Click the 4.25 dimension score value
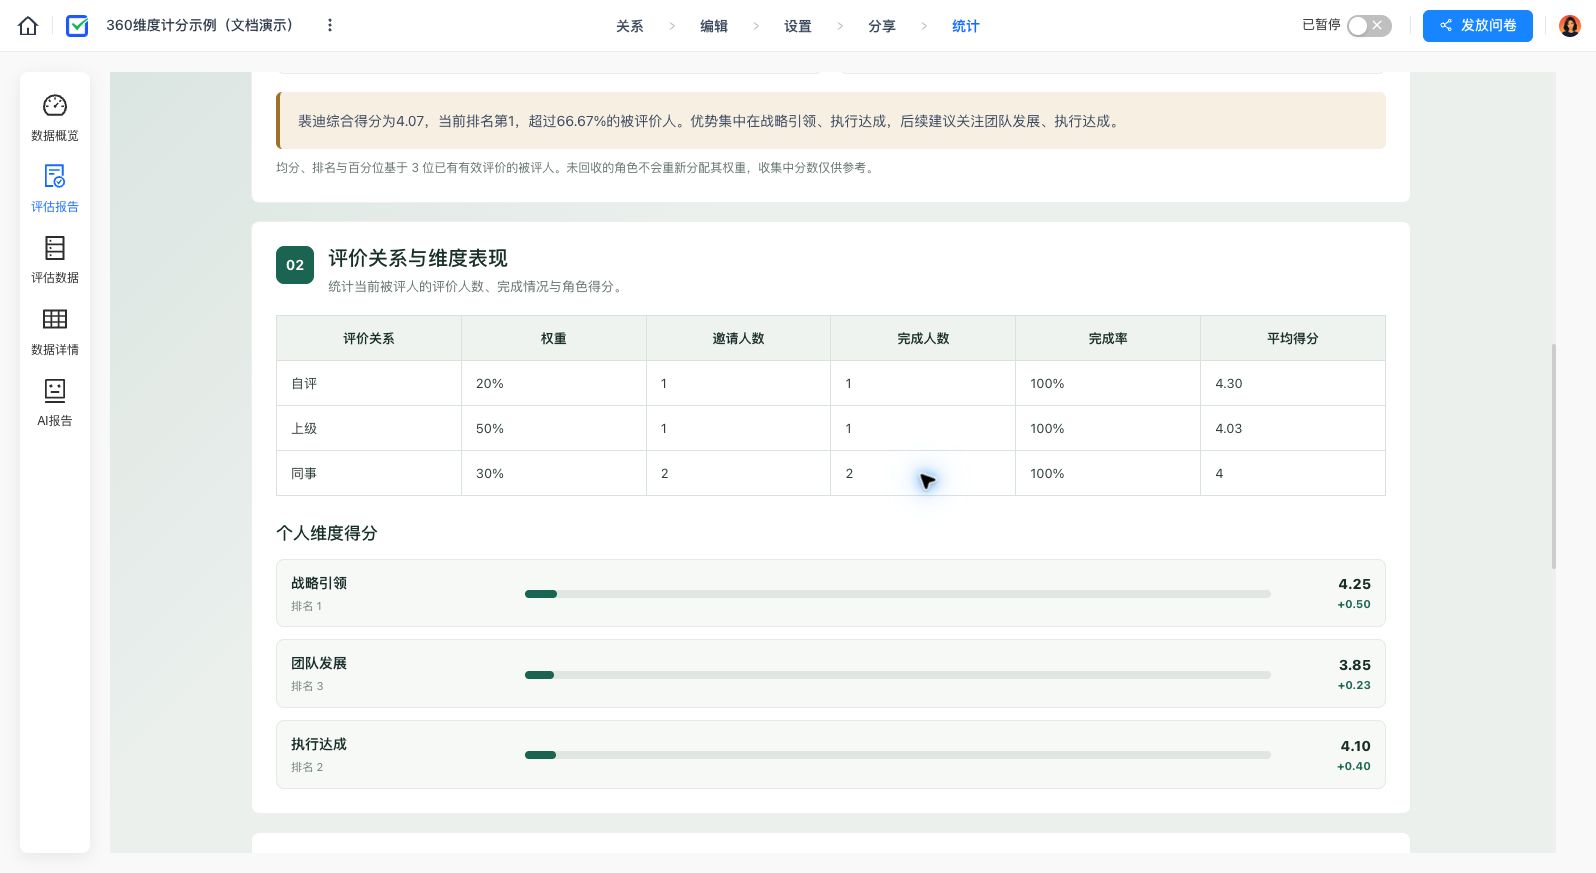1596x873 pixels. 1355,584
